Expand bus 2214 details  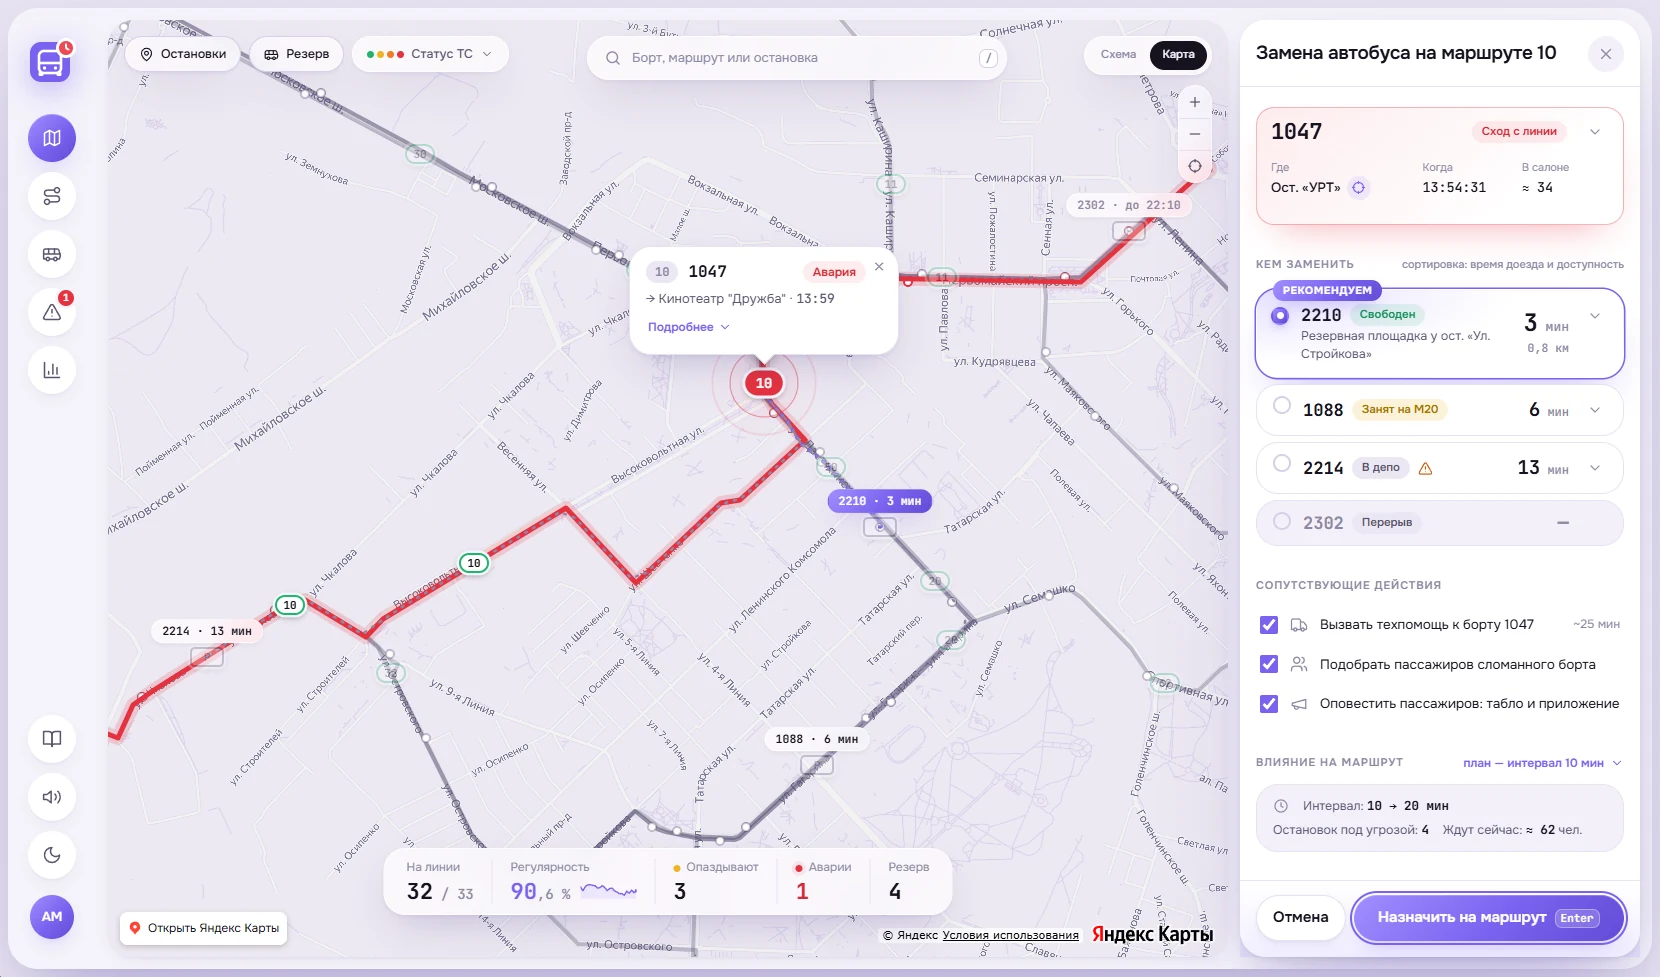(x=1595, y=468)
